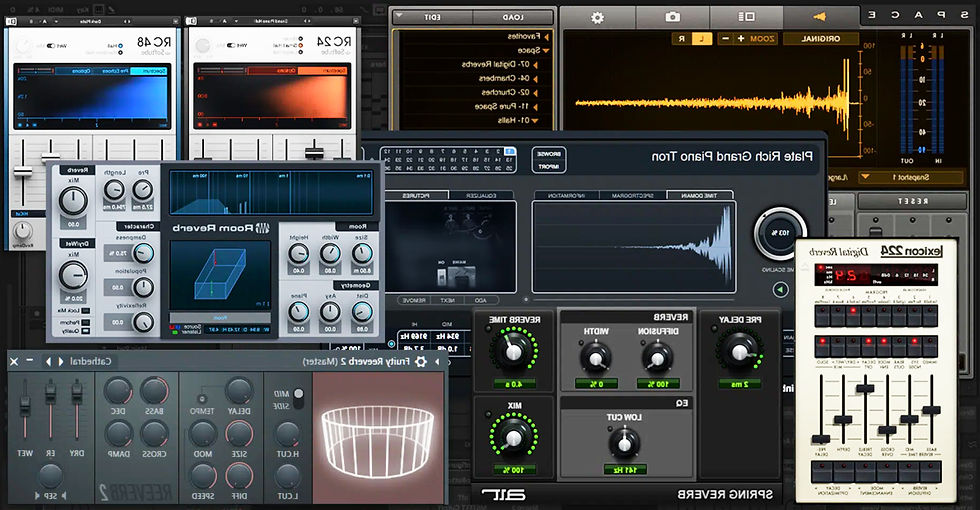Click the zoom plus icon on the waveform
The height and width of the screenshot is (510, 980).
click(x=741, y=39)
